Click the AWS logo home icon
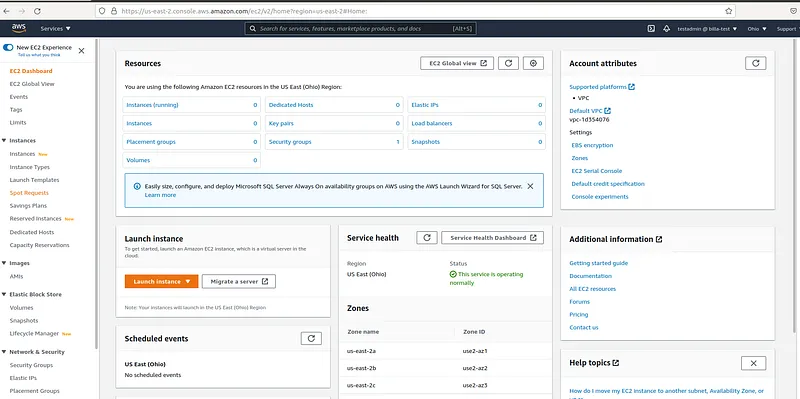This screenshot has width=800, height=399. (x=19, y=29)
